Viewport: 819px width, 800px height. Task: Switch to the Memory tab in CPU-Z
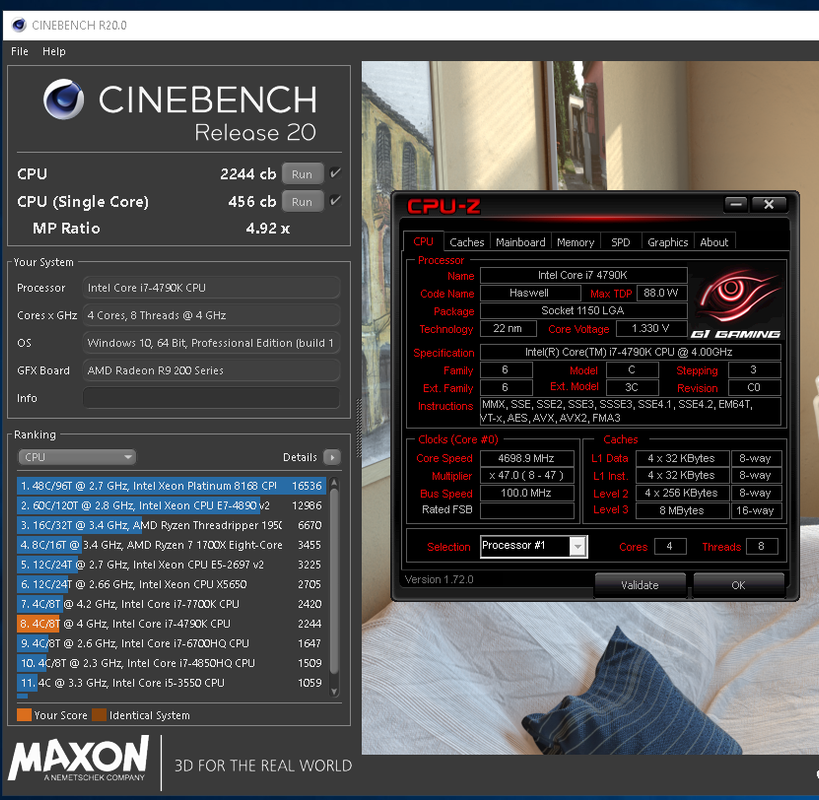pyautogui.click(x=576, y=242)
